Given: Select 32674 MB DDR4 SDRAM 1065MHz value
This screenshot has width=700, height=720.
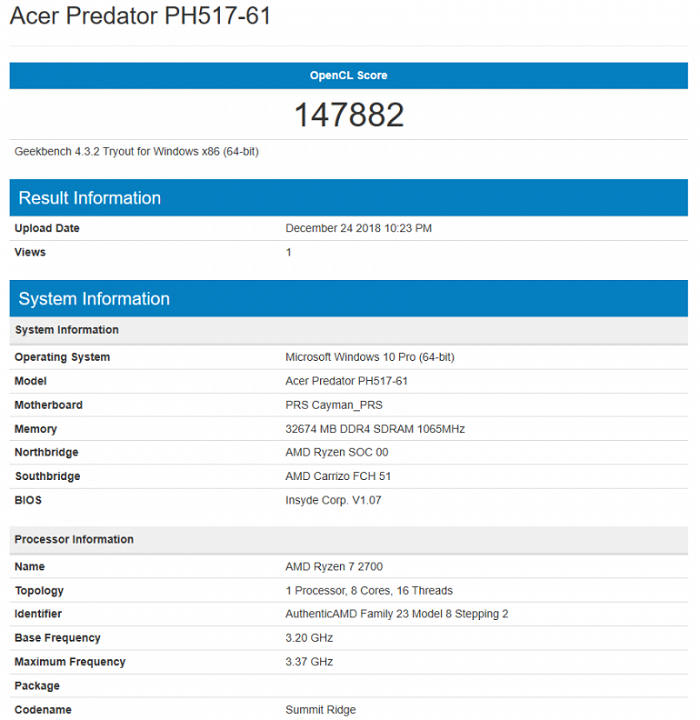Looking at the screenshot, I should click(x=375, y=429).
